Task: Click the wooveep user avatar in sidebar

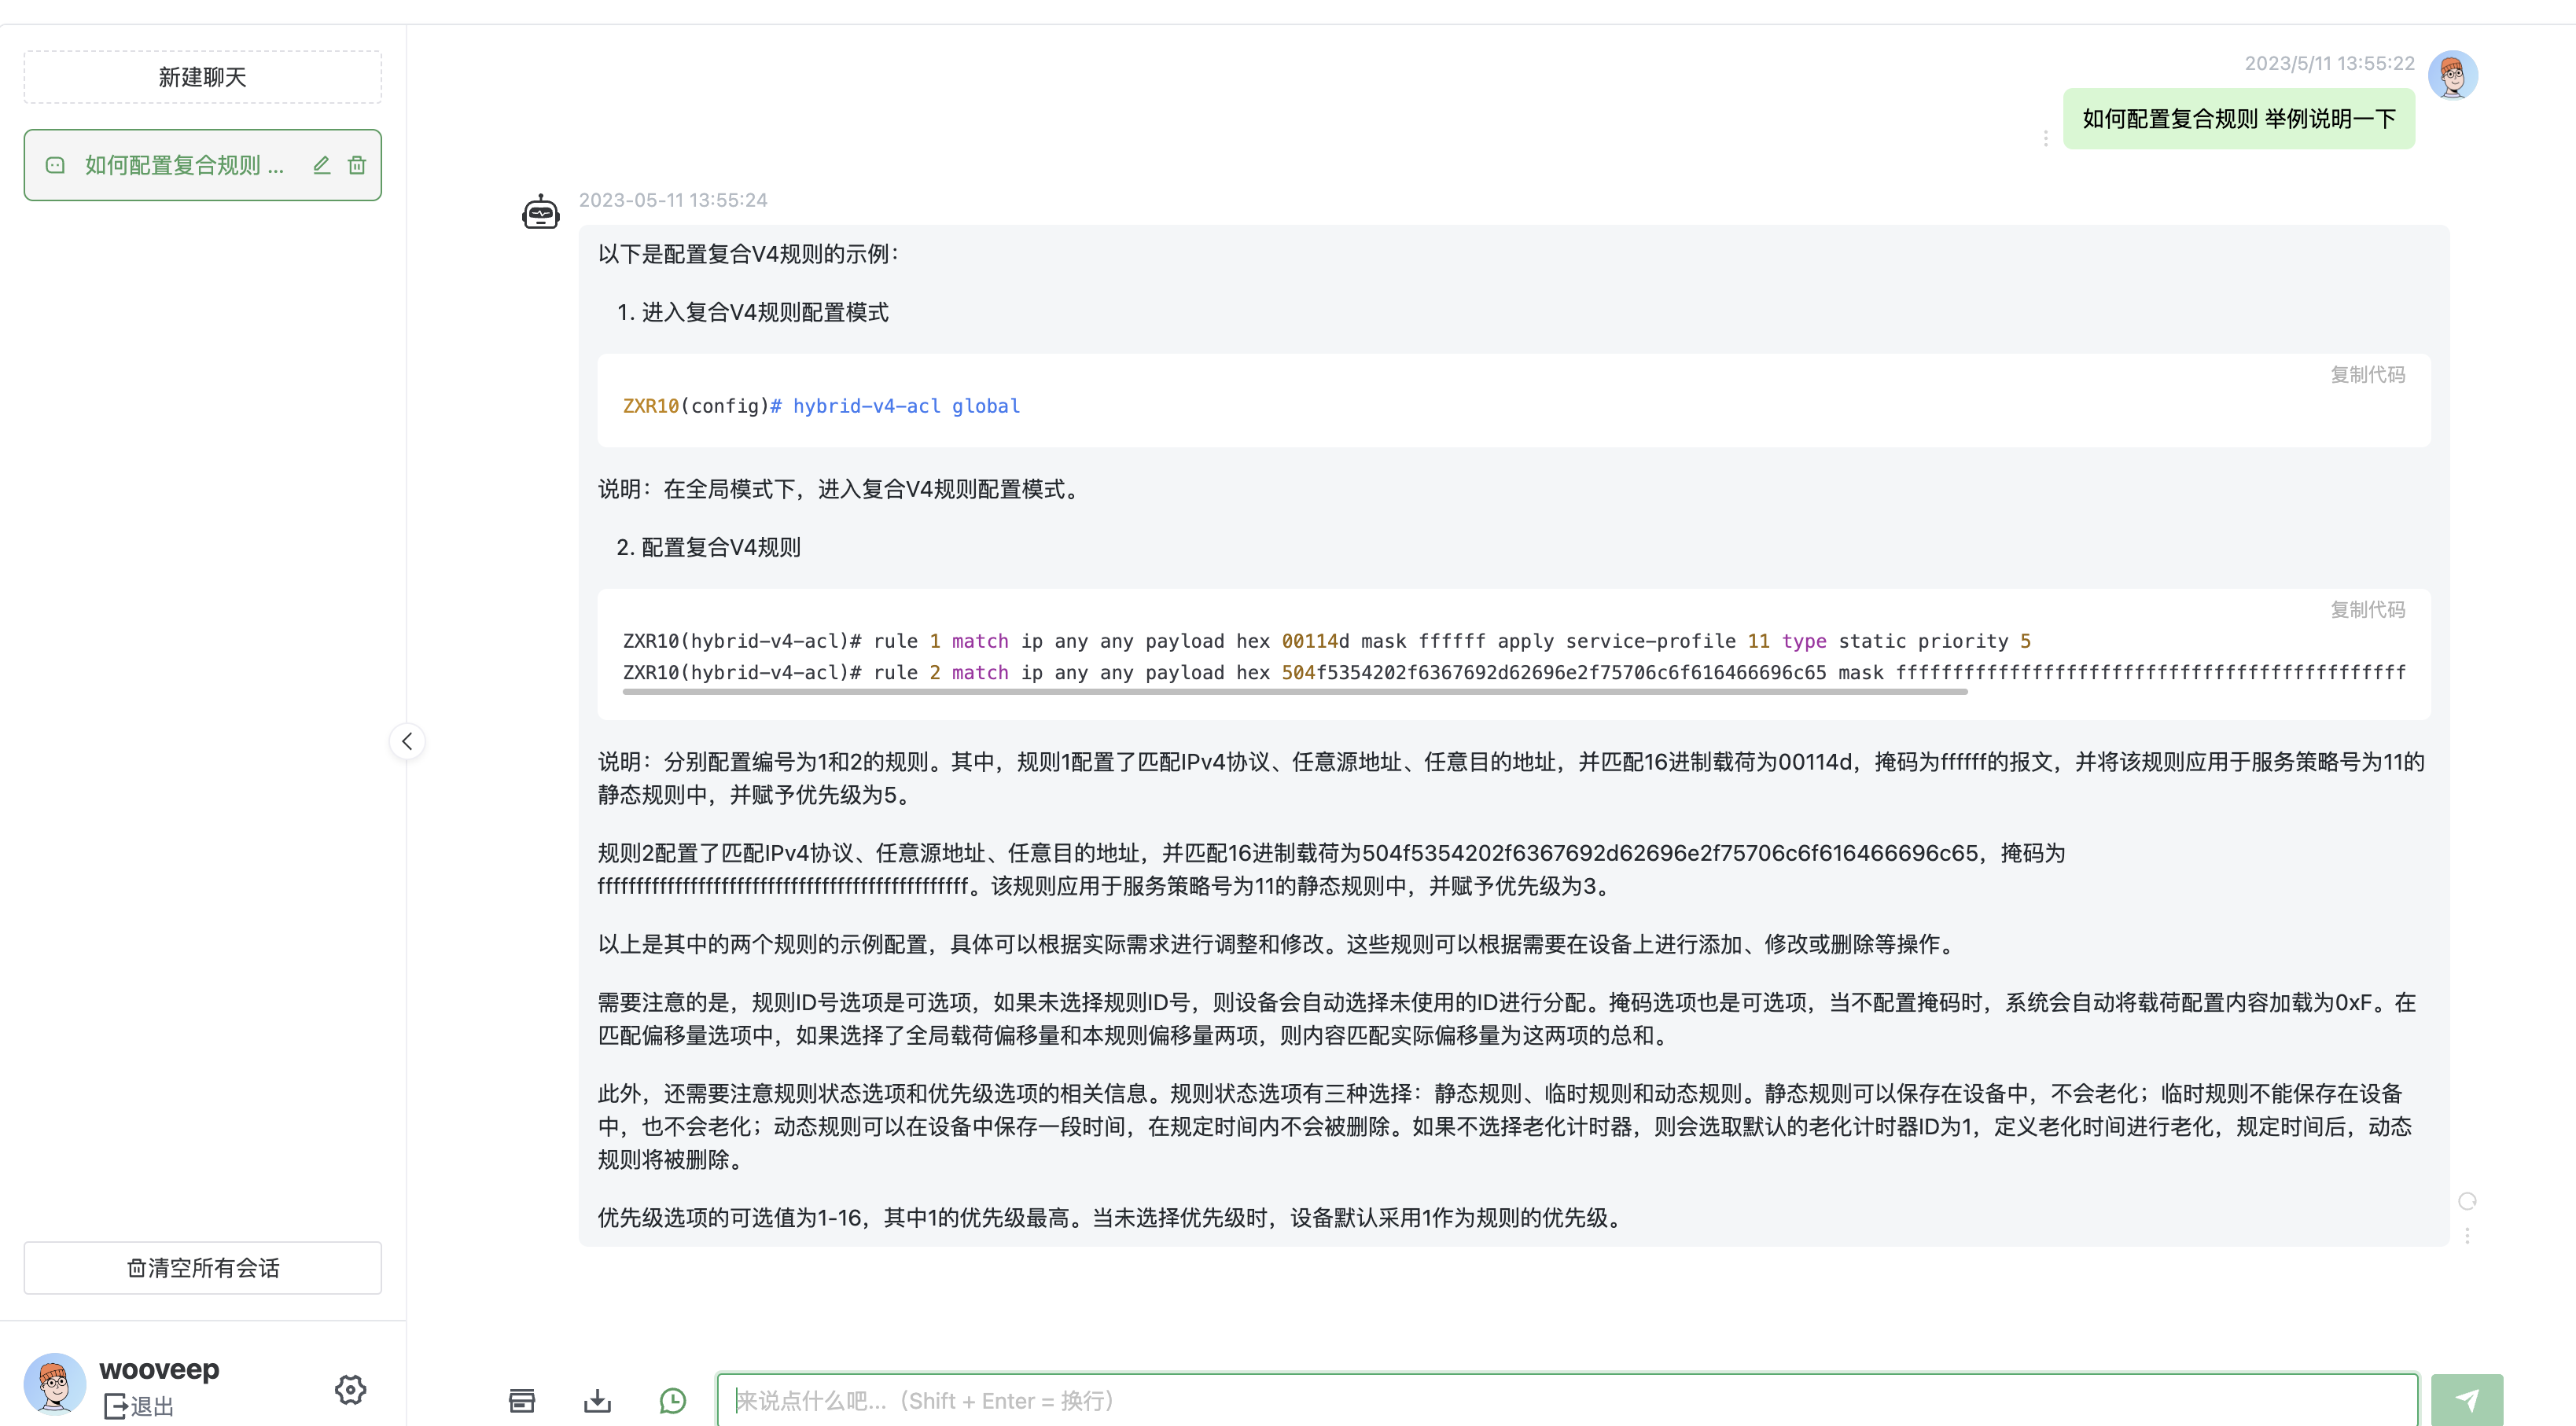Action: point(55,1384)
